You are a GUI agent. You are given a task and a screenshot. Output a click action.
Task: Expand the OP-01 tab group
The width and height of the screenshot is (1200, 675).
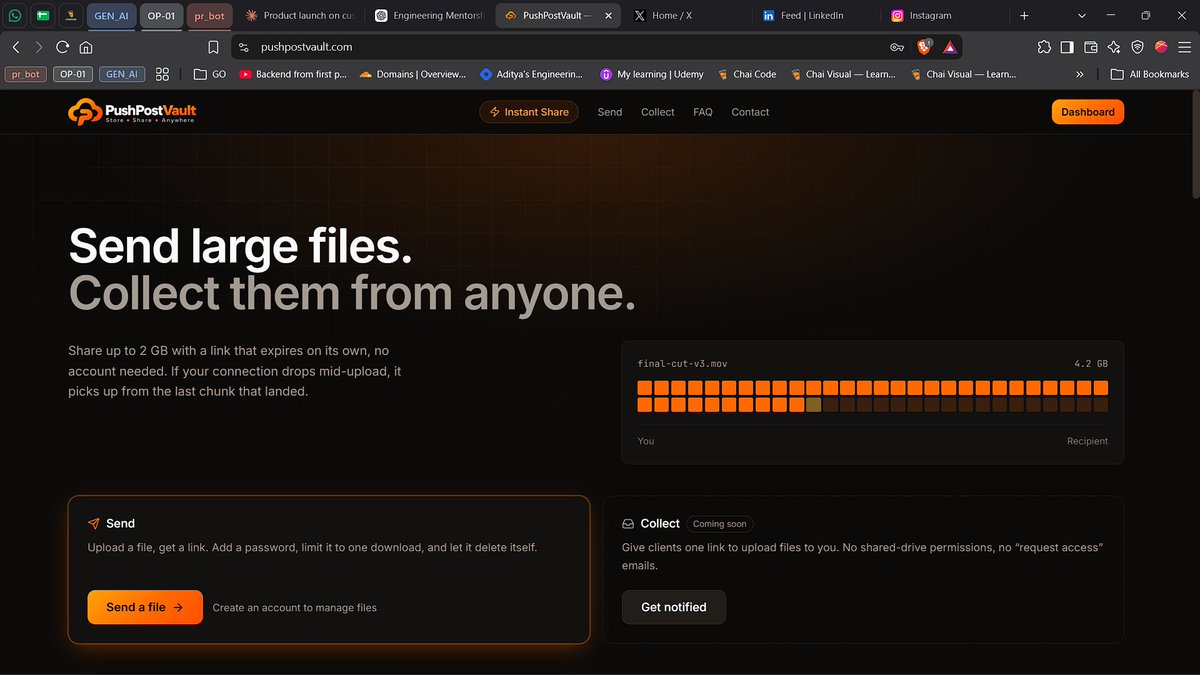coord(161,16)
